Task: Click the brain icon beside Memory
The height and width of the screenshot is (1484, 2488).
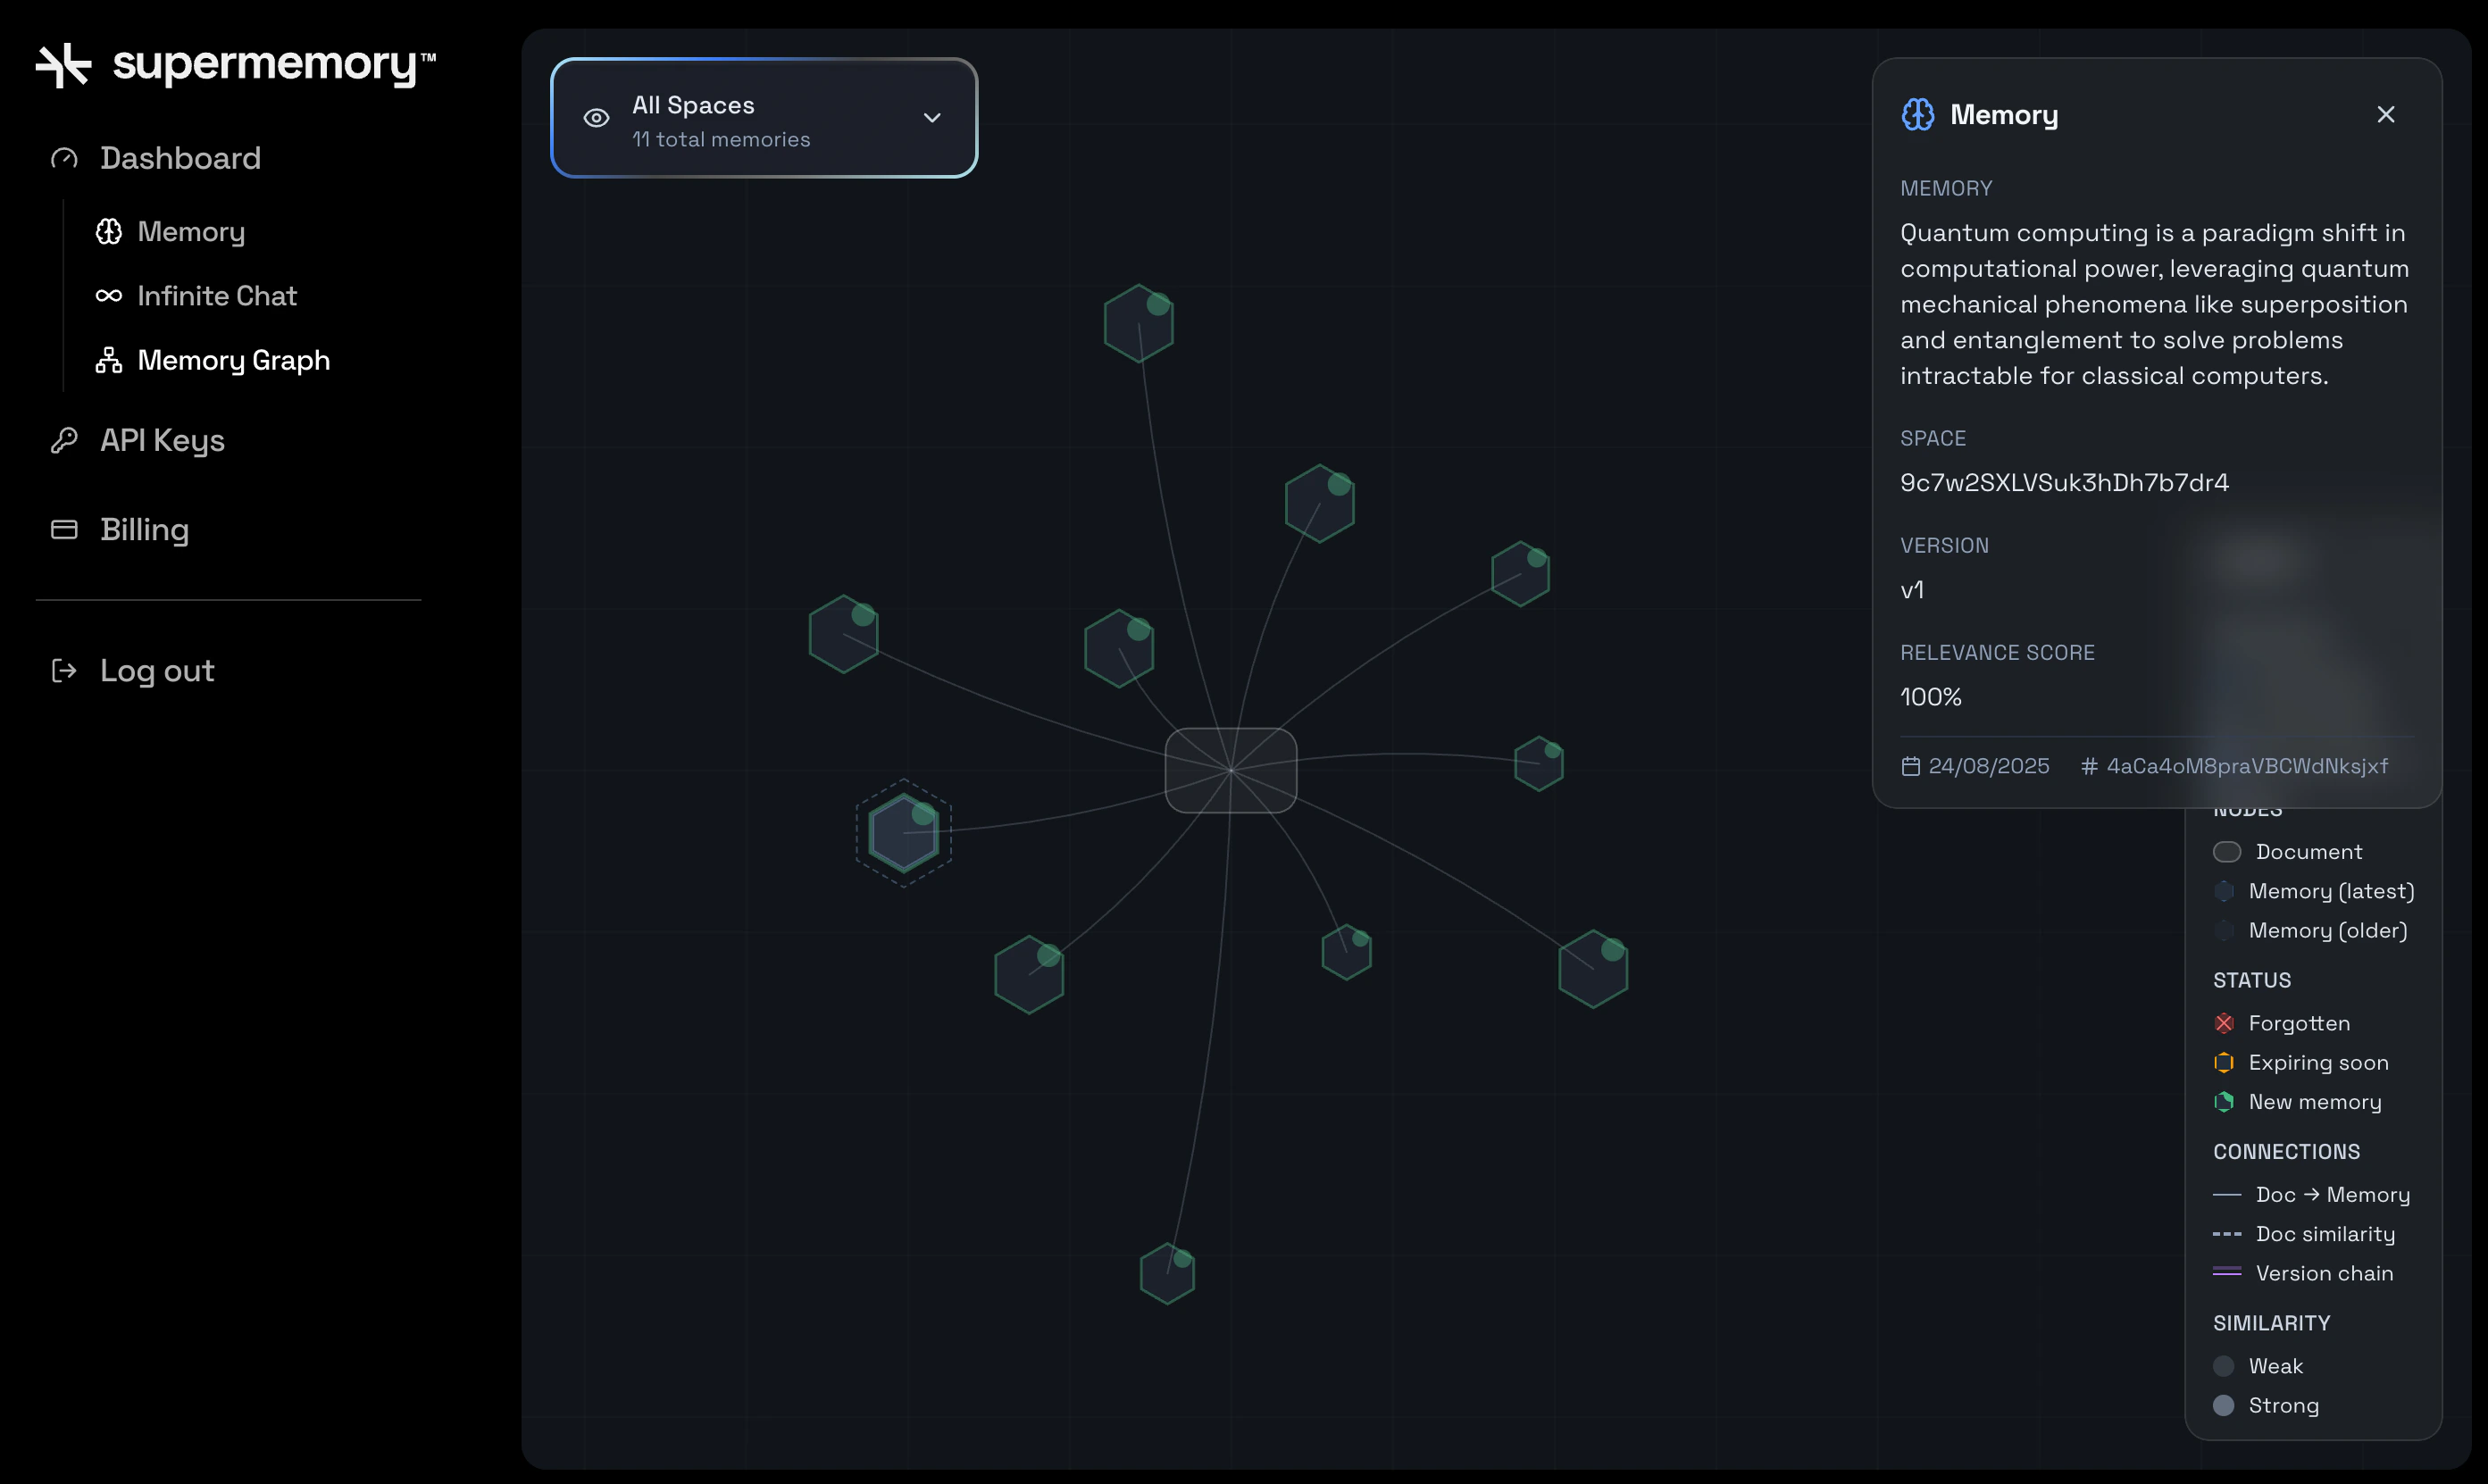Action: [109, 232]
